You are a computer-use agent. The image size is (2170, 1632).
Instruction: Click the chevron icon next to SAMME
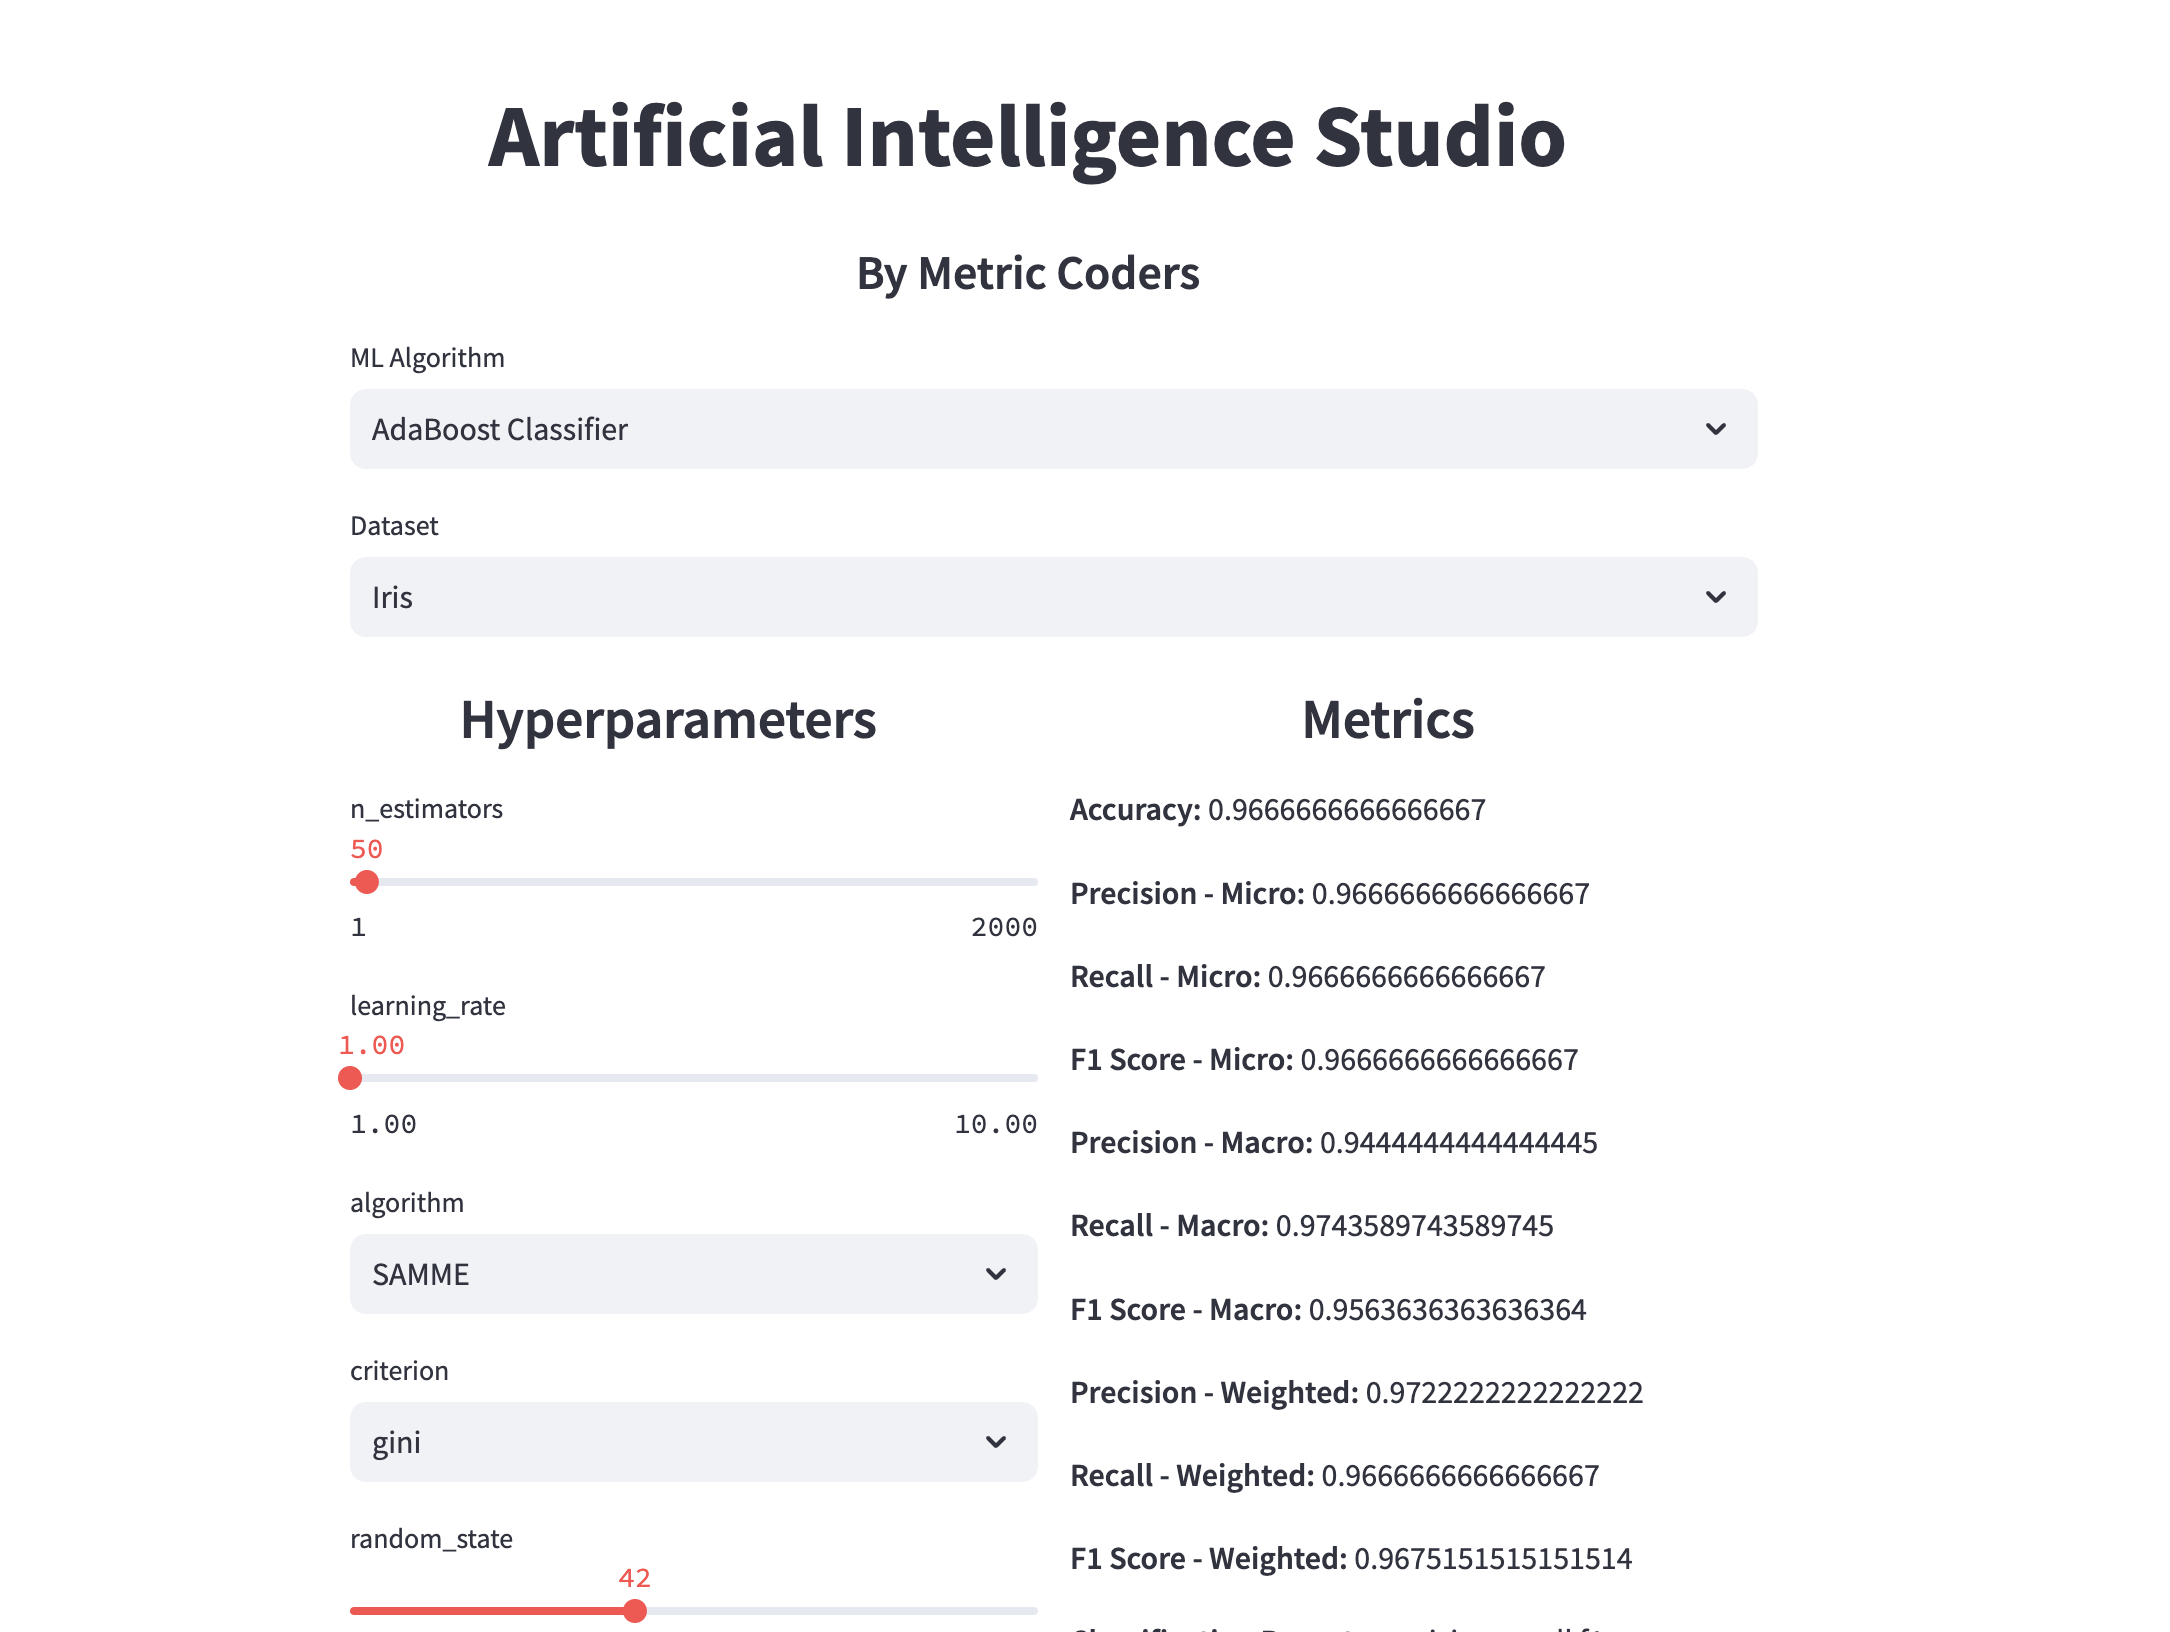pyautogui.click(x=995, y=1274)
